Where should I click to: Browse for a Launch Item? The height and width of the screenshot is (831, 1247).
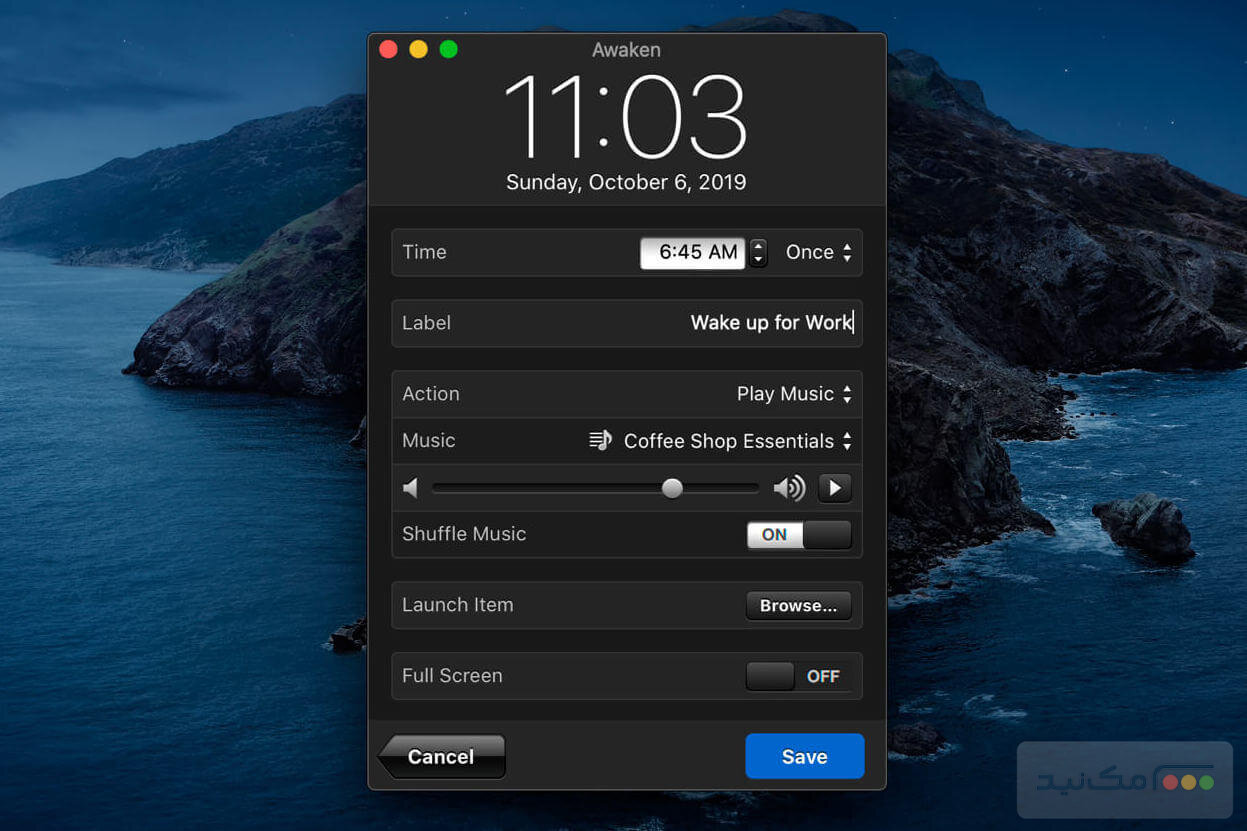pos(798,605)
